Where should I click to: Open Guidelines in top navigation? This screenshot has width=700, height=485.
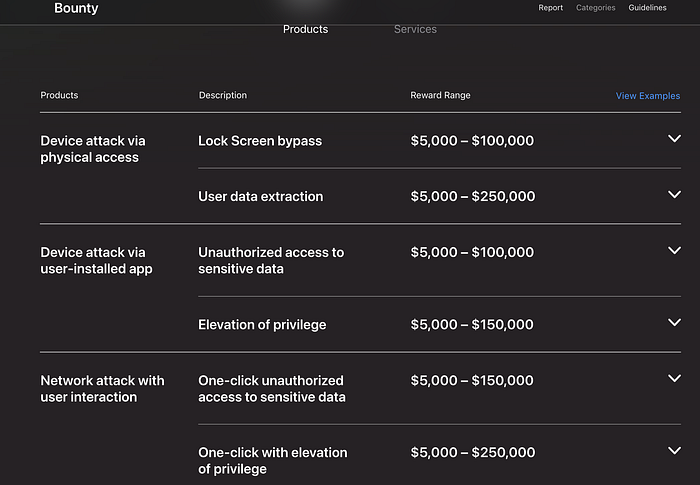(648, 8)
